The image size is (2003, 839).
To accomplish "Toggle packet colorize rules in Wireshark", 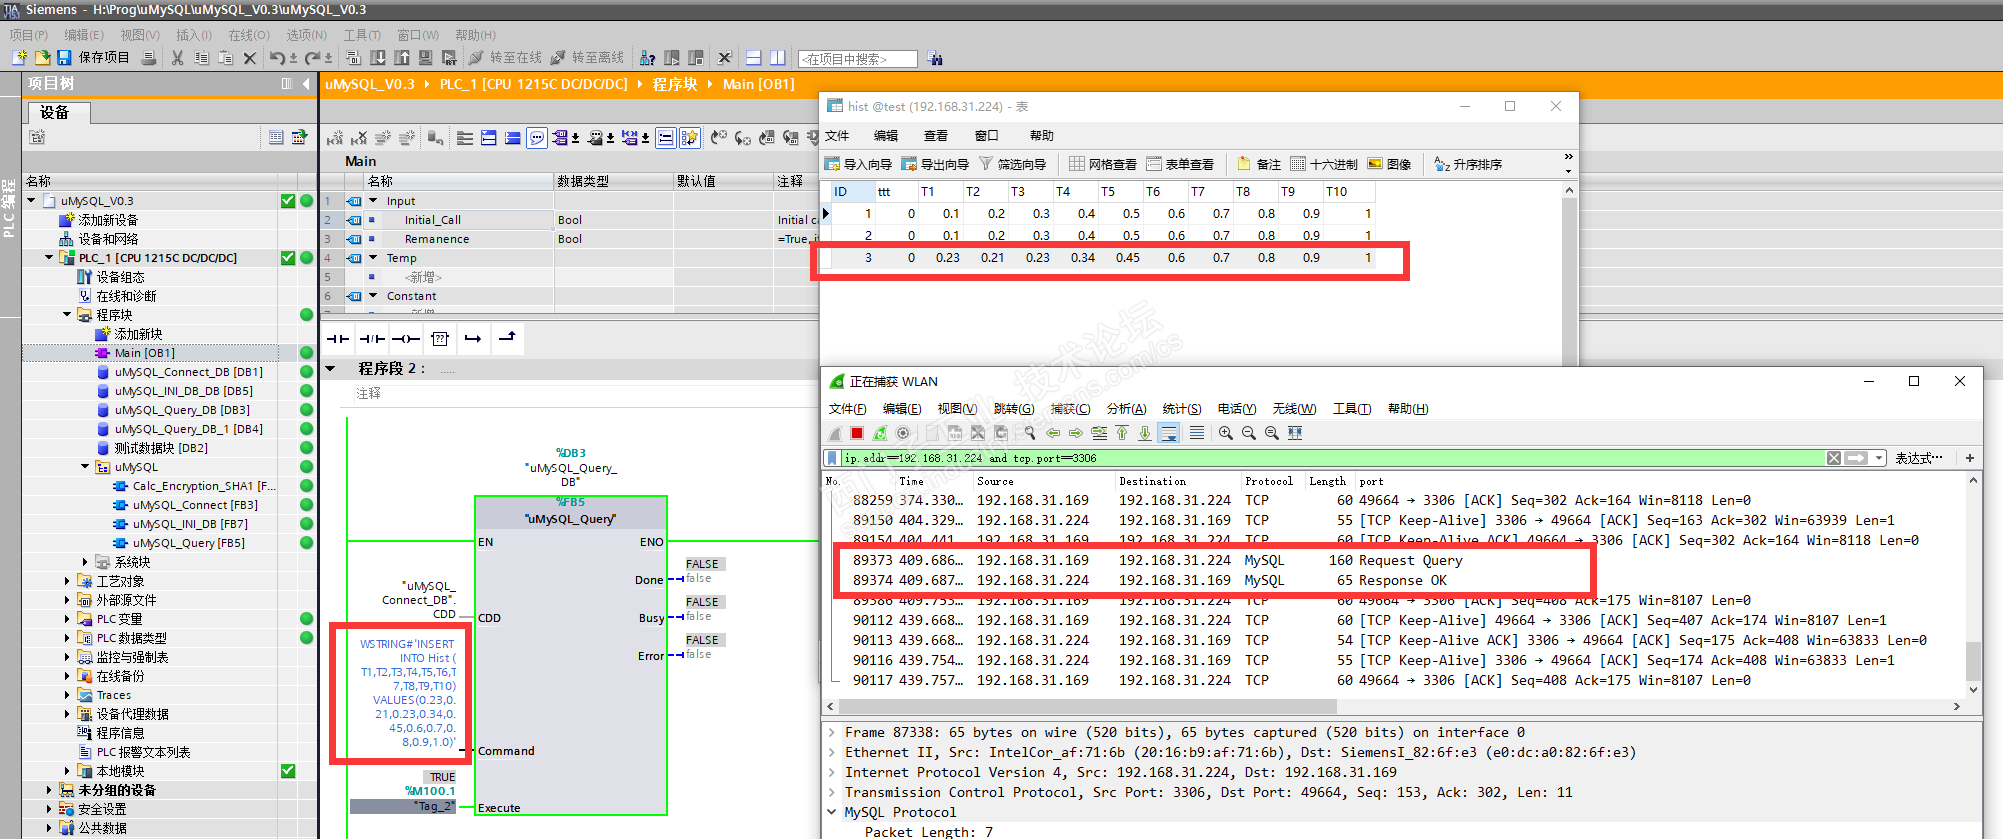I will (x=1196, y=433).
